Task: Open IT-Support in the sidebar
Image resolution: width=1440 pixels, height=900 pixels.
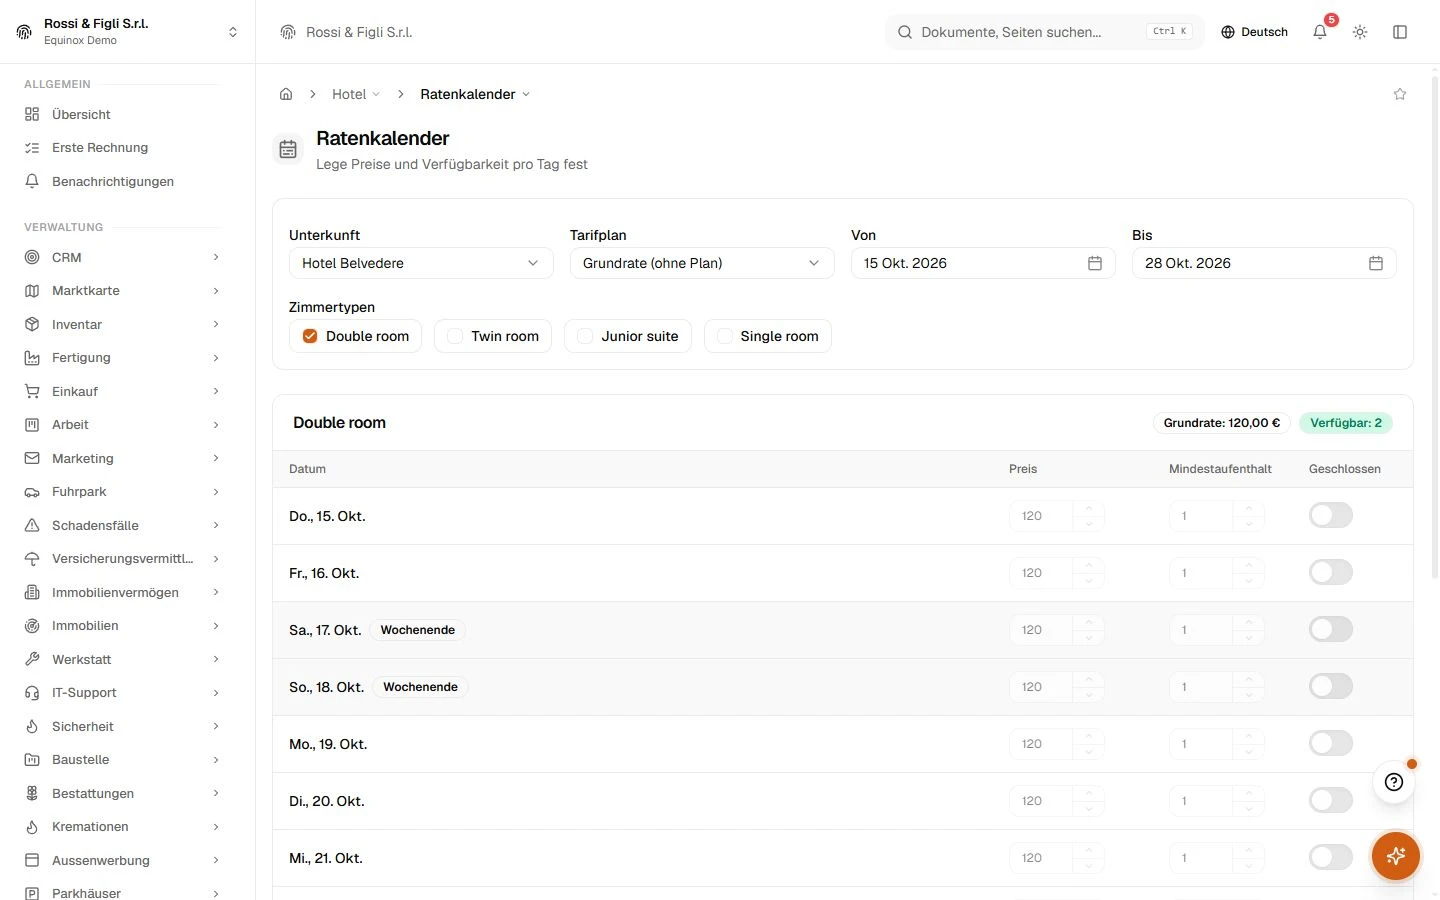Action: coord(122,693)
